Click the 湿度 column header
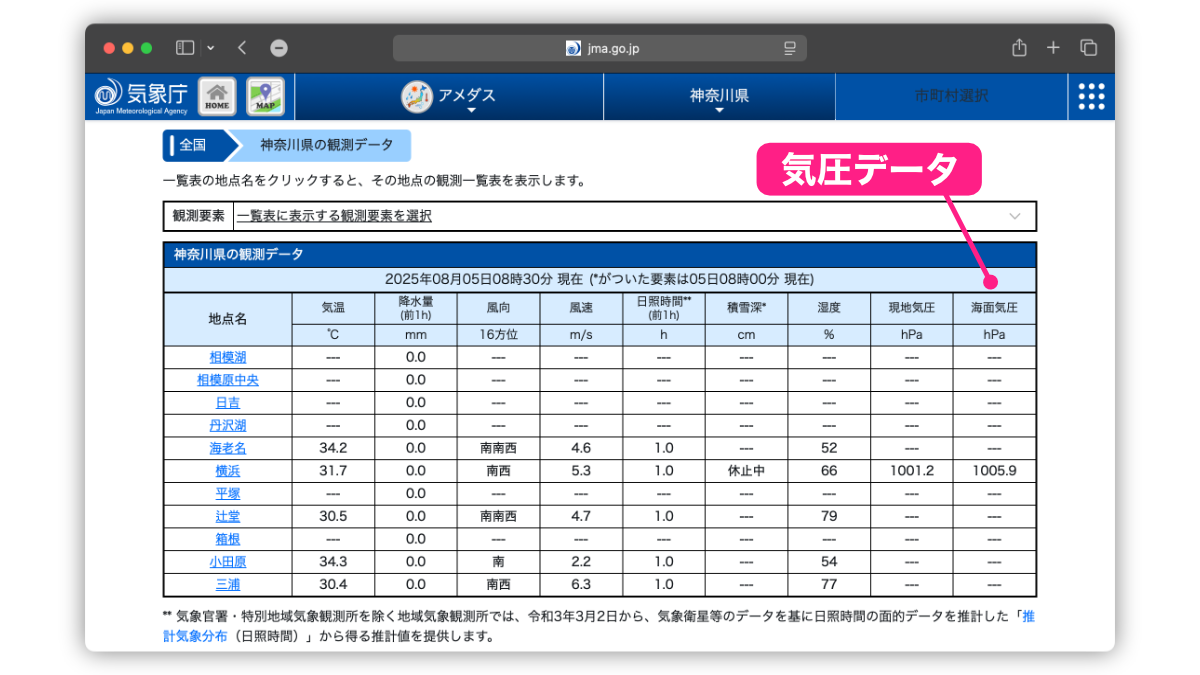The image size is (1200, 675). click(829, 309)
